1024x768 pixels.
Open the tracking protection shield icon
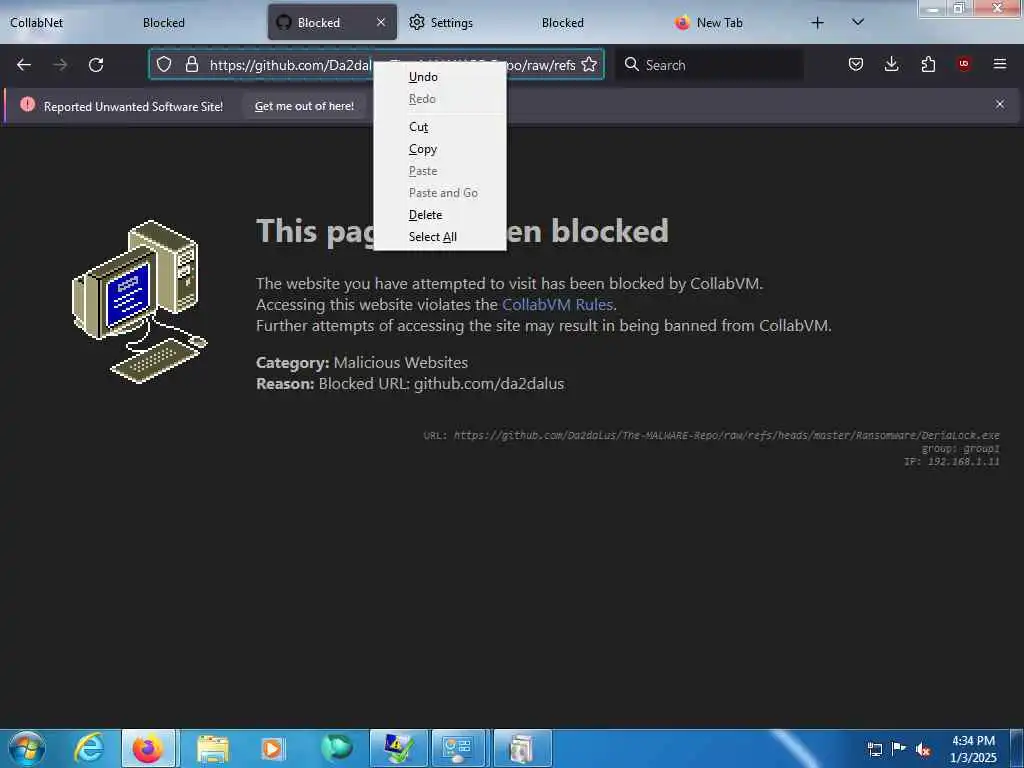tap(164, 65)
